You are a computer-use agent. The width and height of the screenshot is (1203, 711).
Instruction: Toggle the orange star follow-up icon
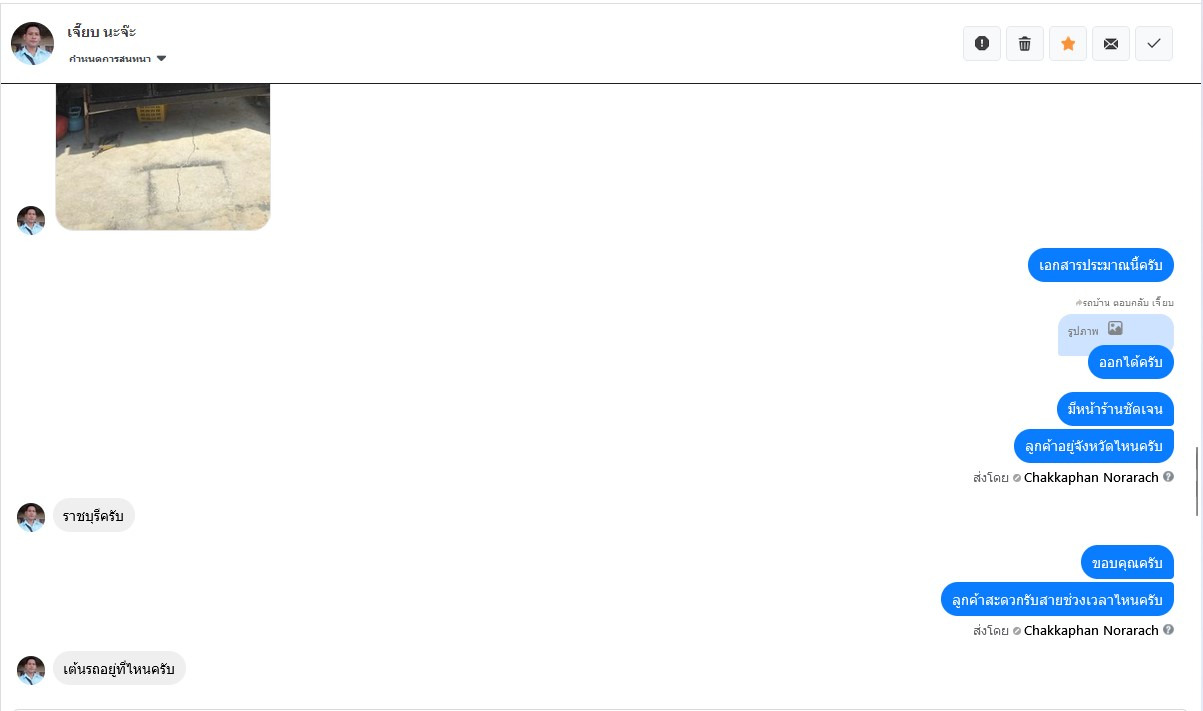pyautogui.click(x=1068, y=43)
